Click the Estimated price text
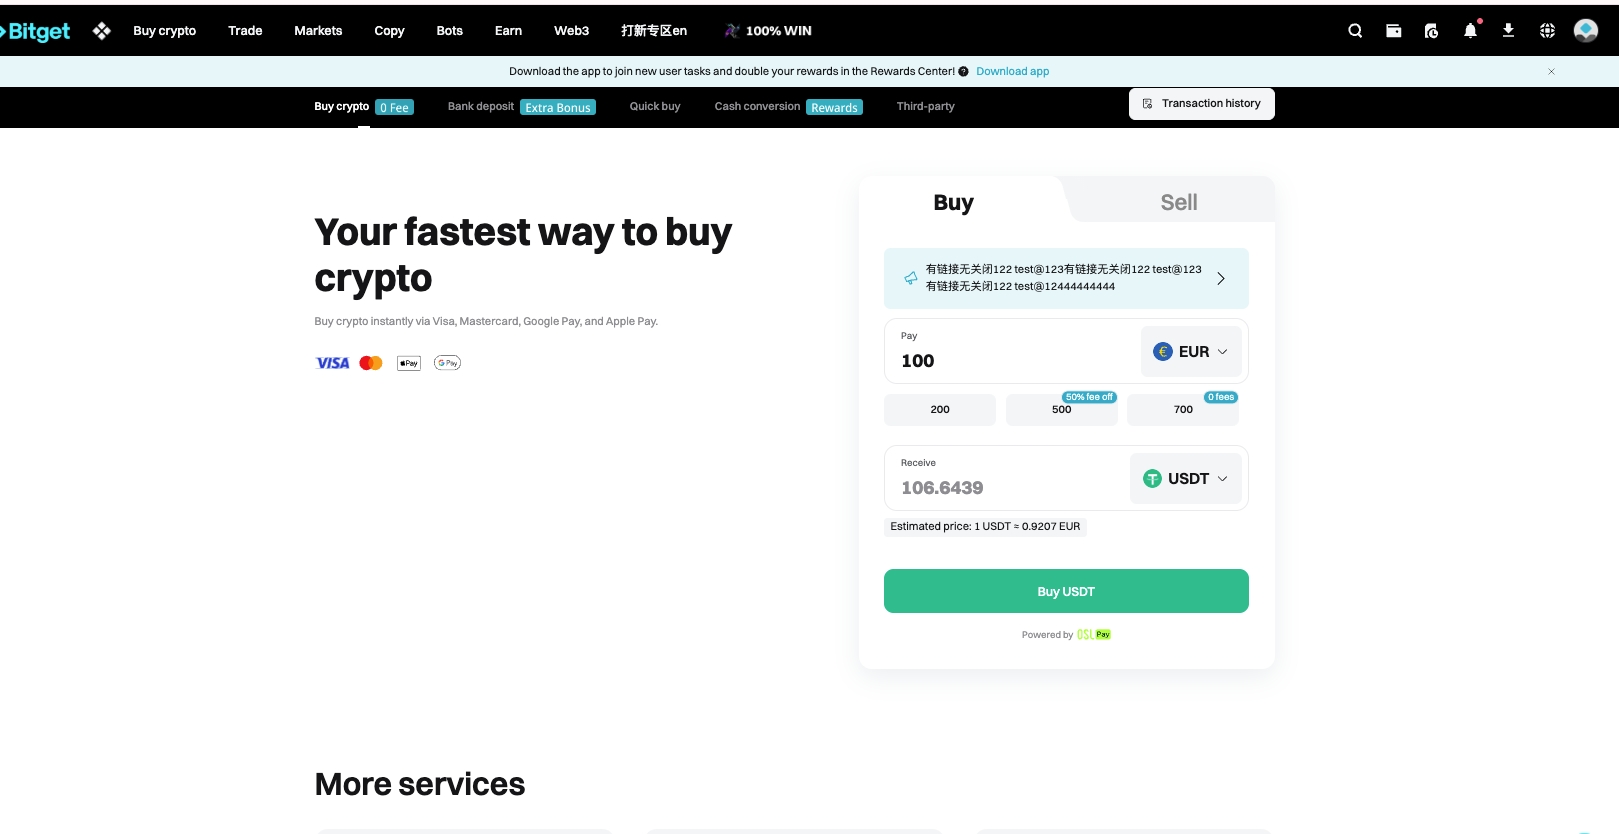 click(985, 526)
